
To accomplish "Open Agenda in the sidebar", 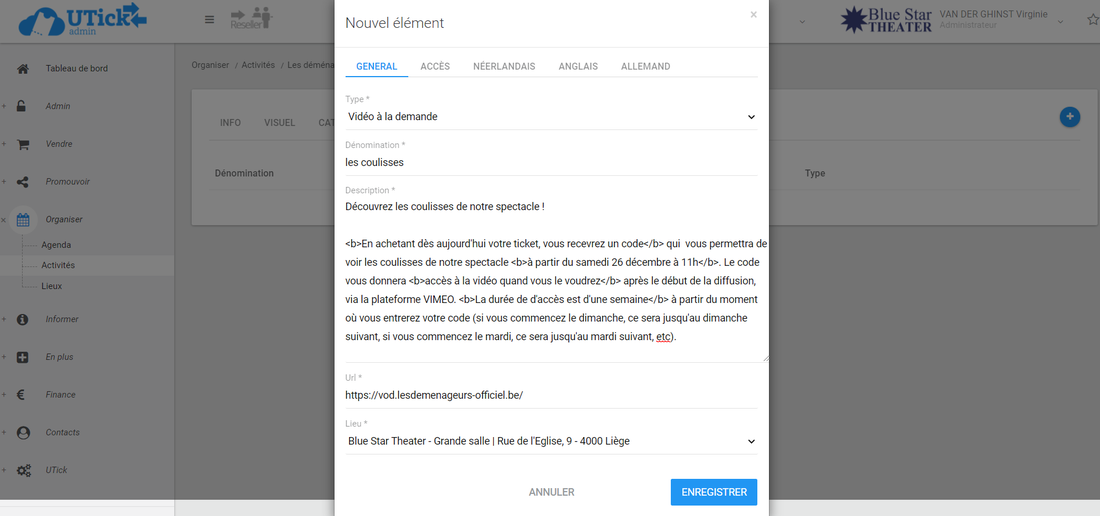I will (56, 245).
